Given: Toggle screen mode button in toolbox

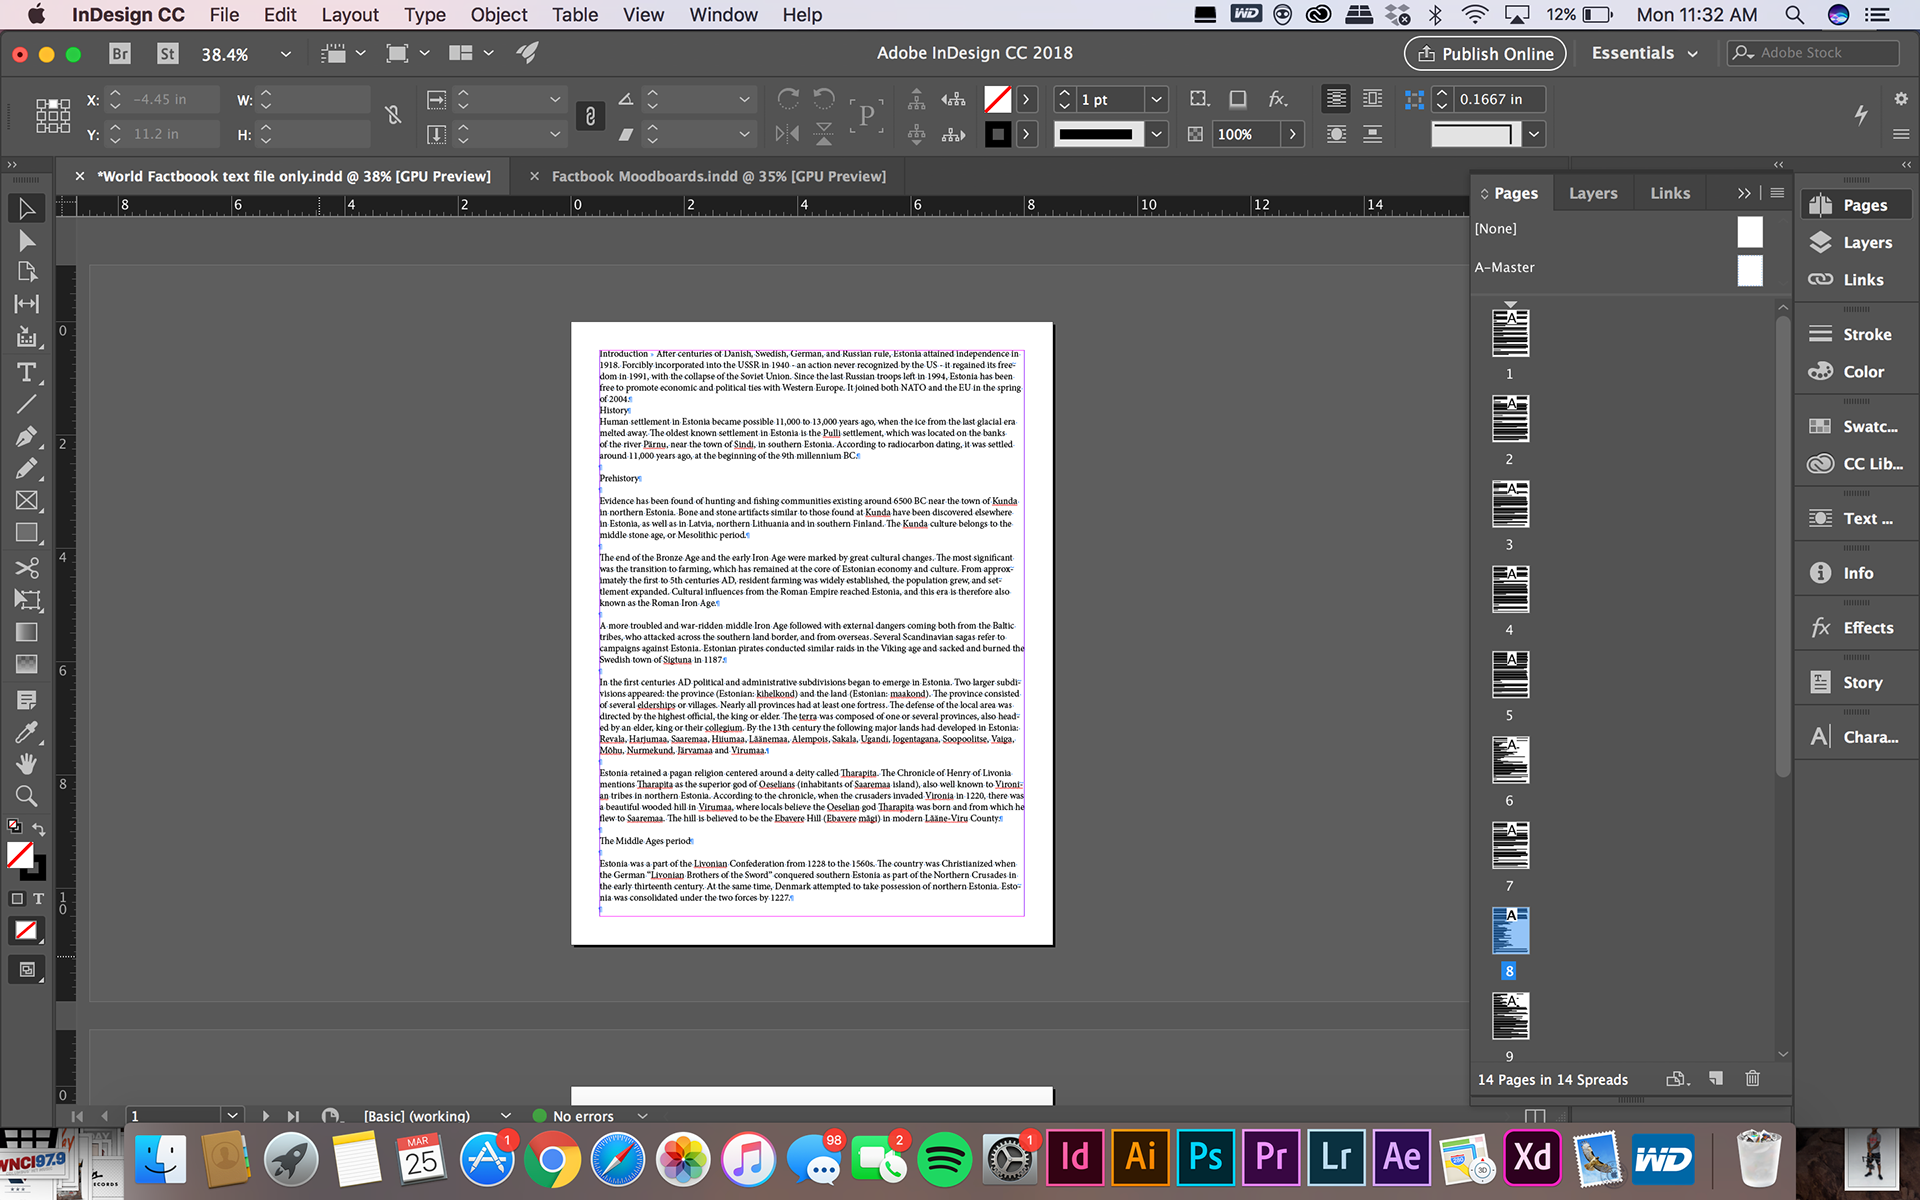Looking at the screenshot, I should [x=27, y=969].
